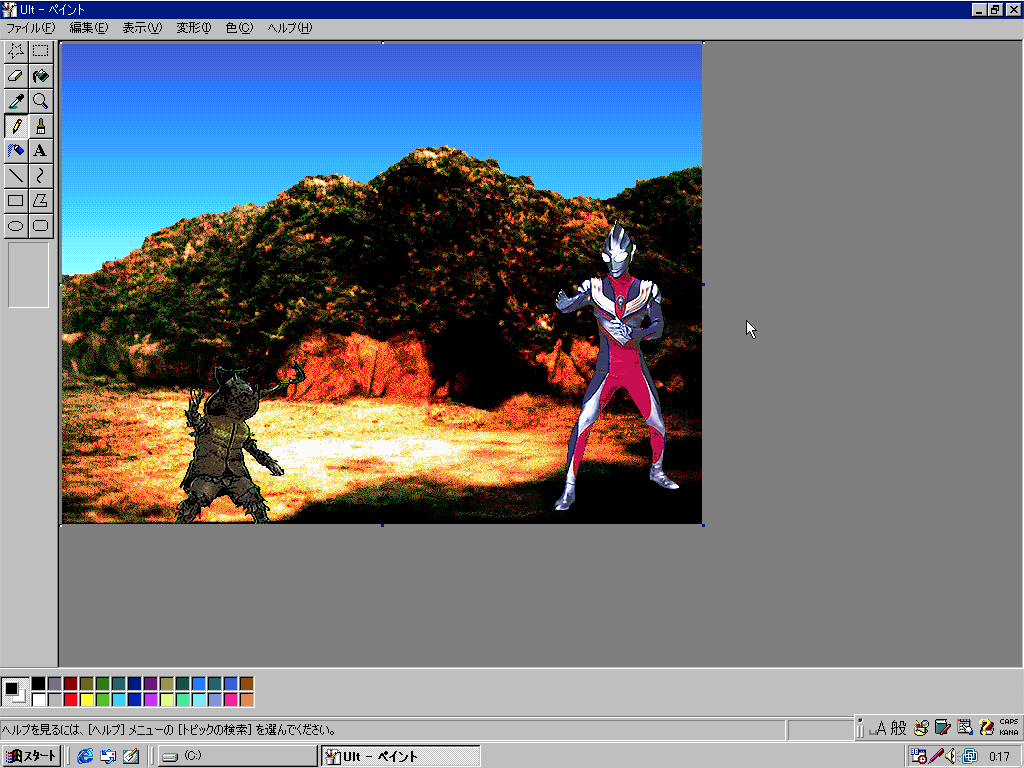Click the tool options box below toolbox
Image resolution: width=1024 pixels, height=768 pixels.
click(28, 275)
